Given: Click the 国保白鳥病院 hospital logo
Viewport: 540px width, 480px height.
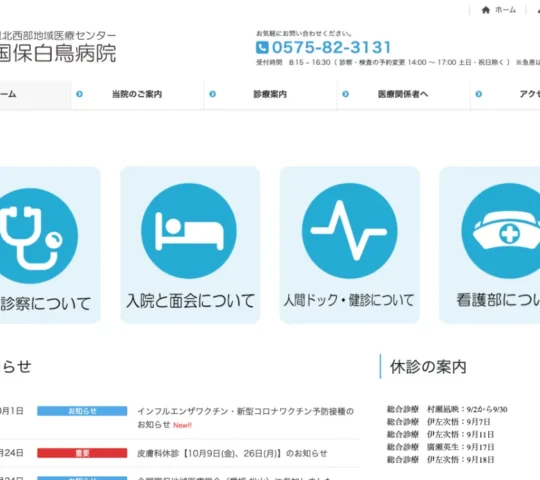Looking at the screenshot, I should (x=58, y=53).
